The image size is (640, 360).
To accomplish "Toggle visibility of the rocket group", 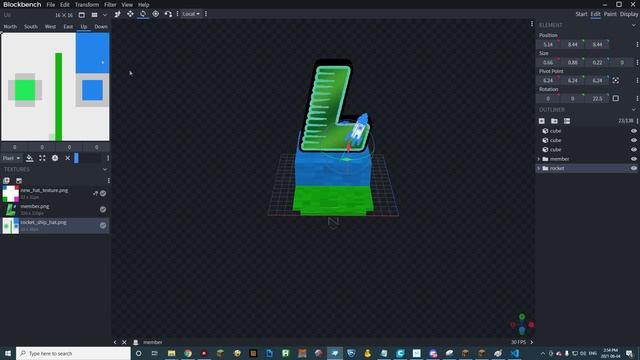I will 633,168.
